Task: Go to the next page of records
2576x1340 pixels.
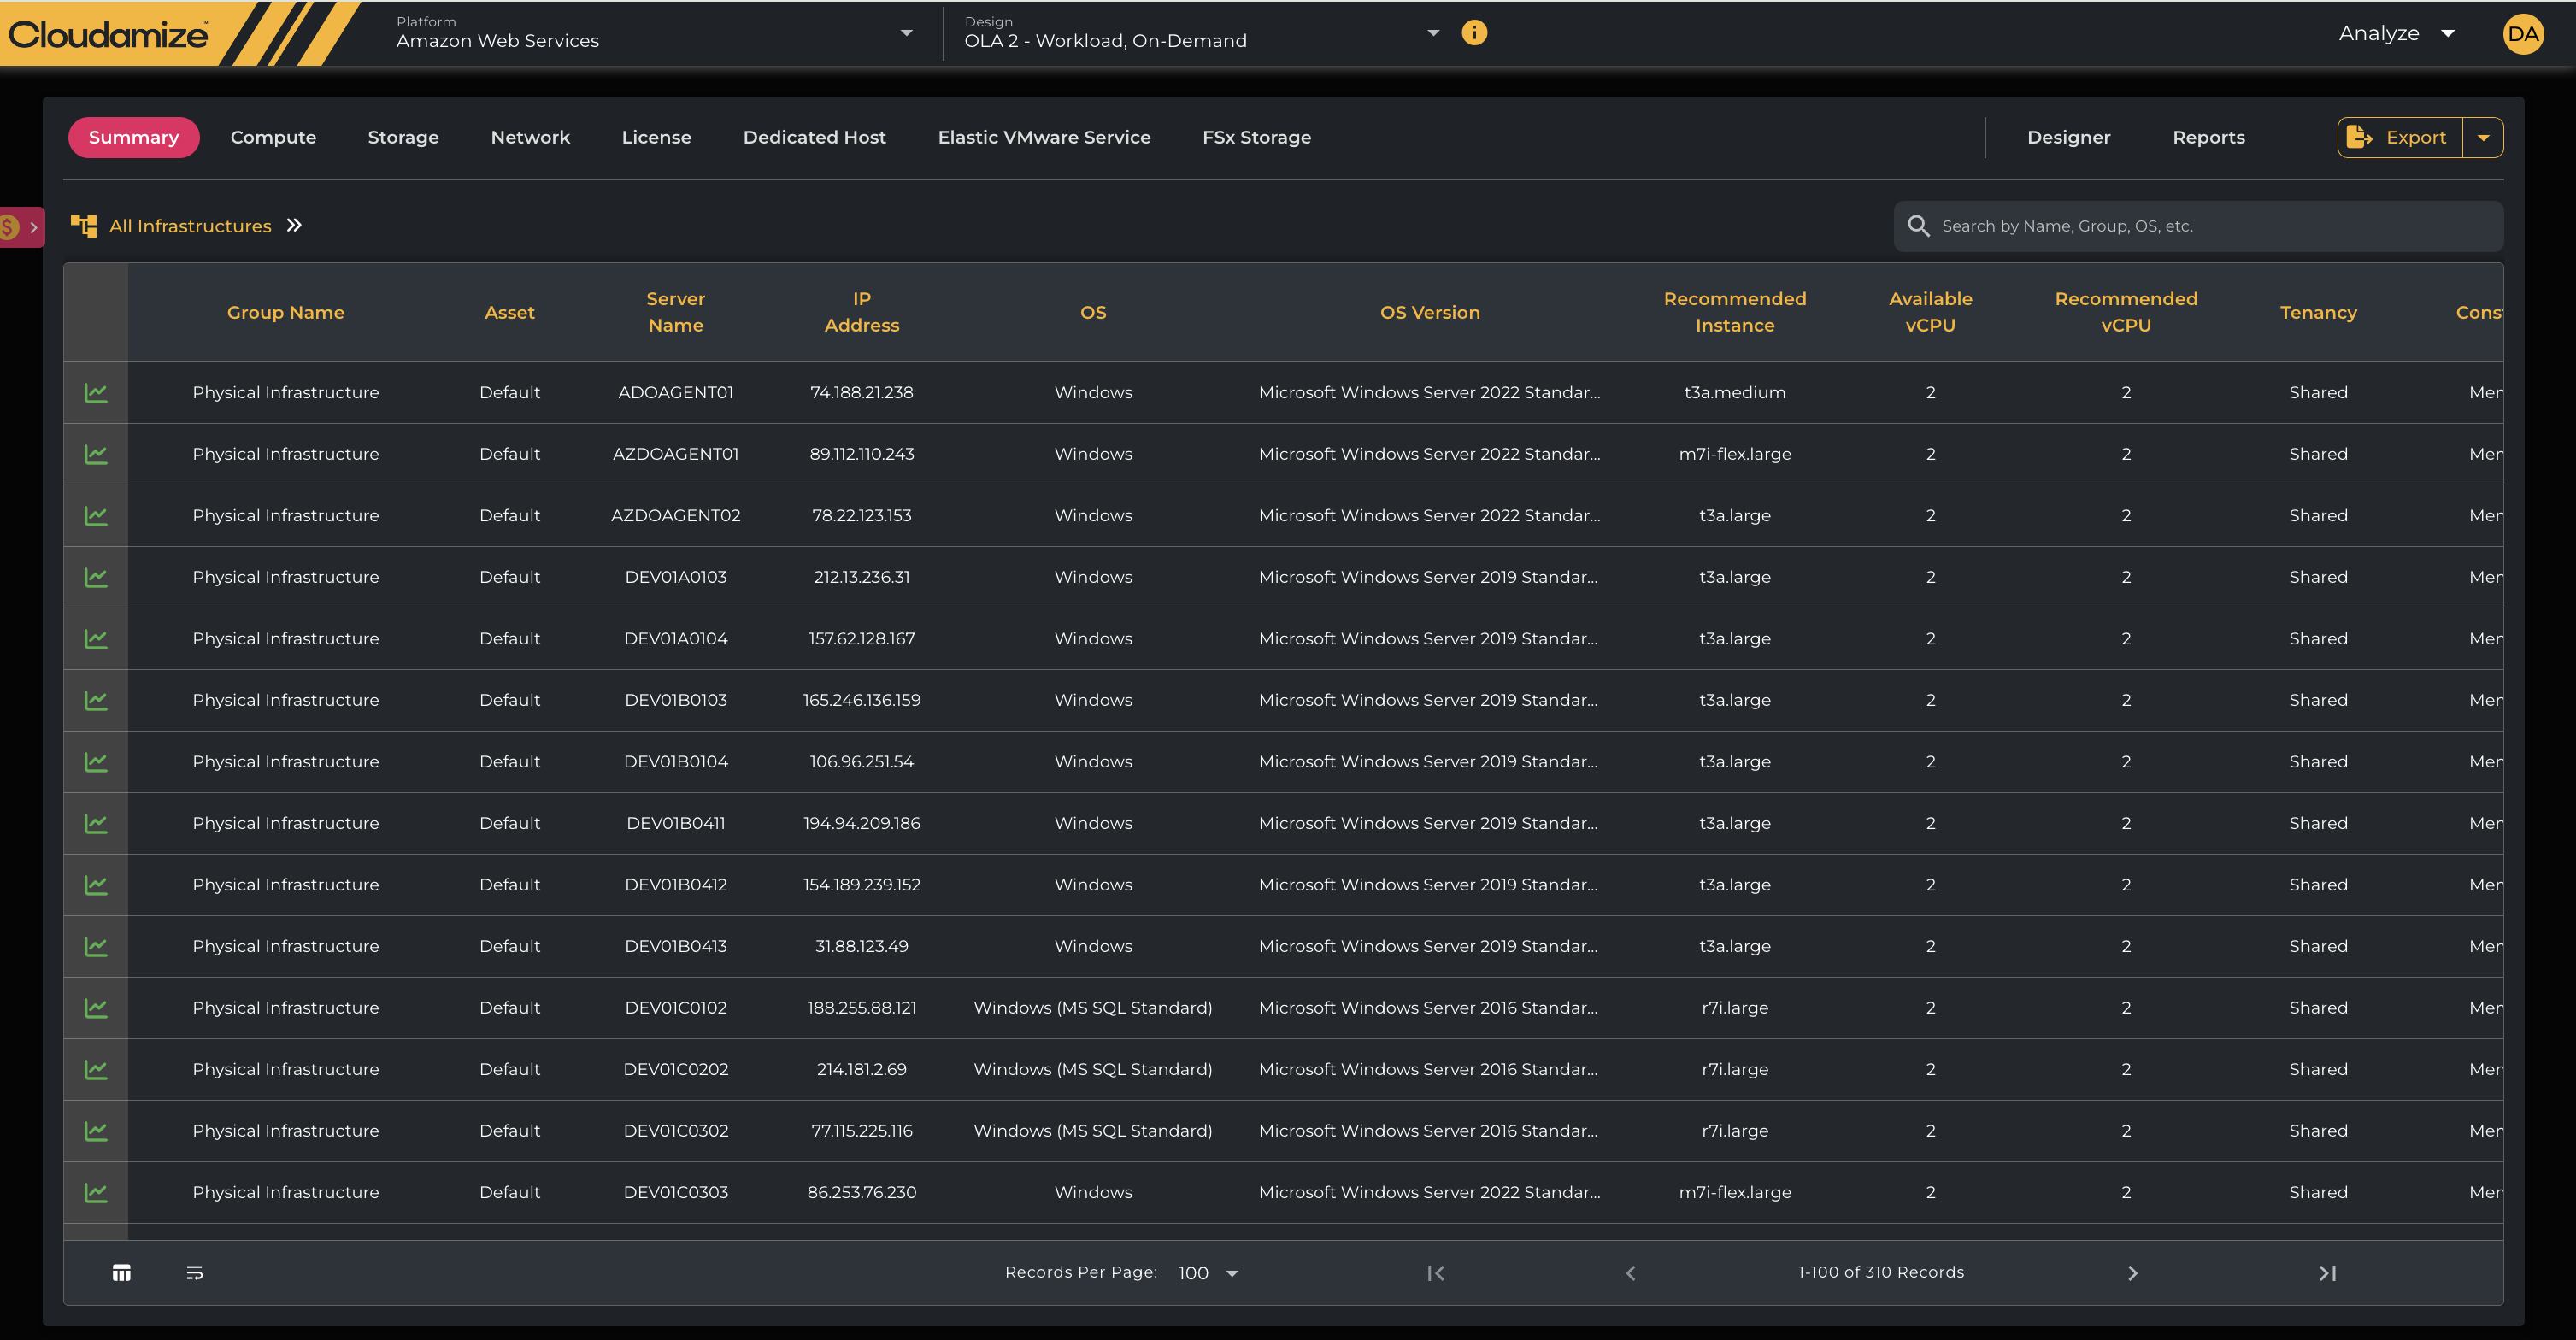Action: point(2132,1273)
